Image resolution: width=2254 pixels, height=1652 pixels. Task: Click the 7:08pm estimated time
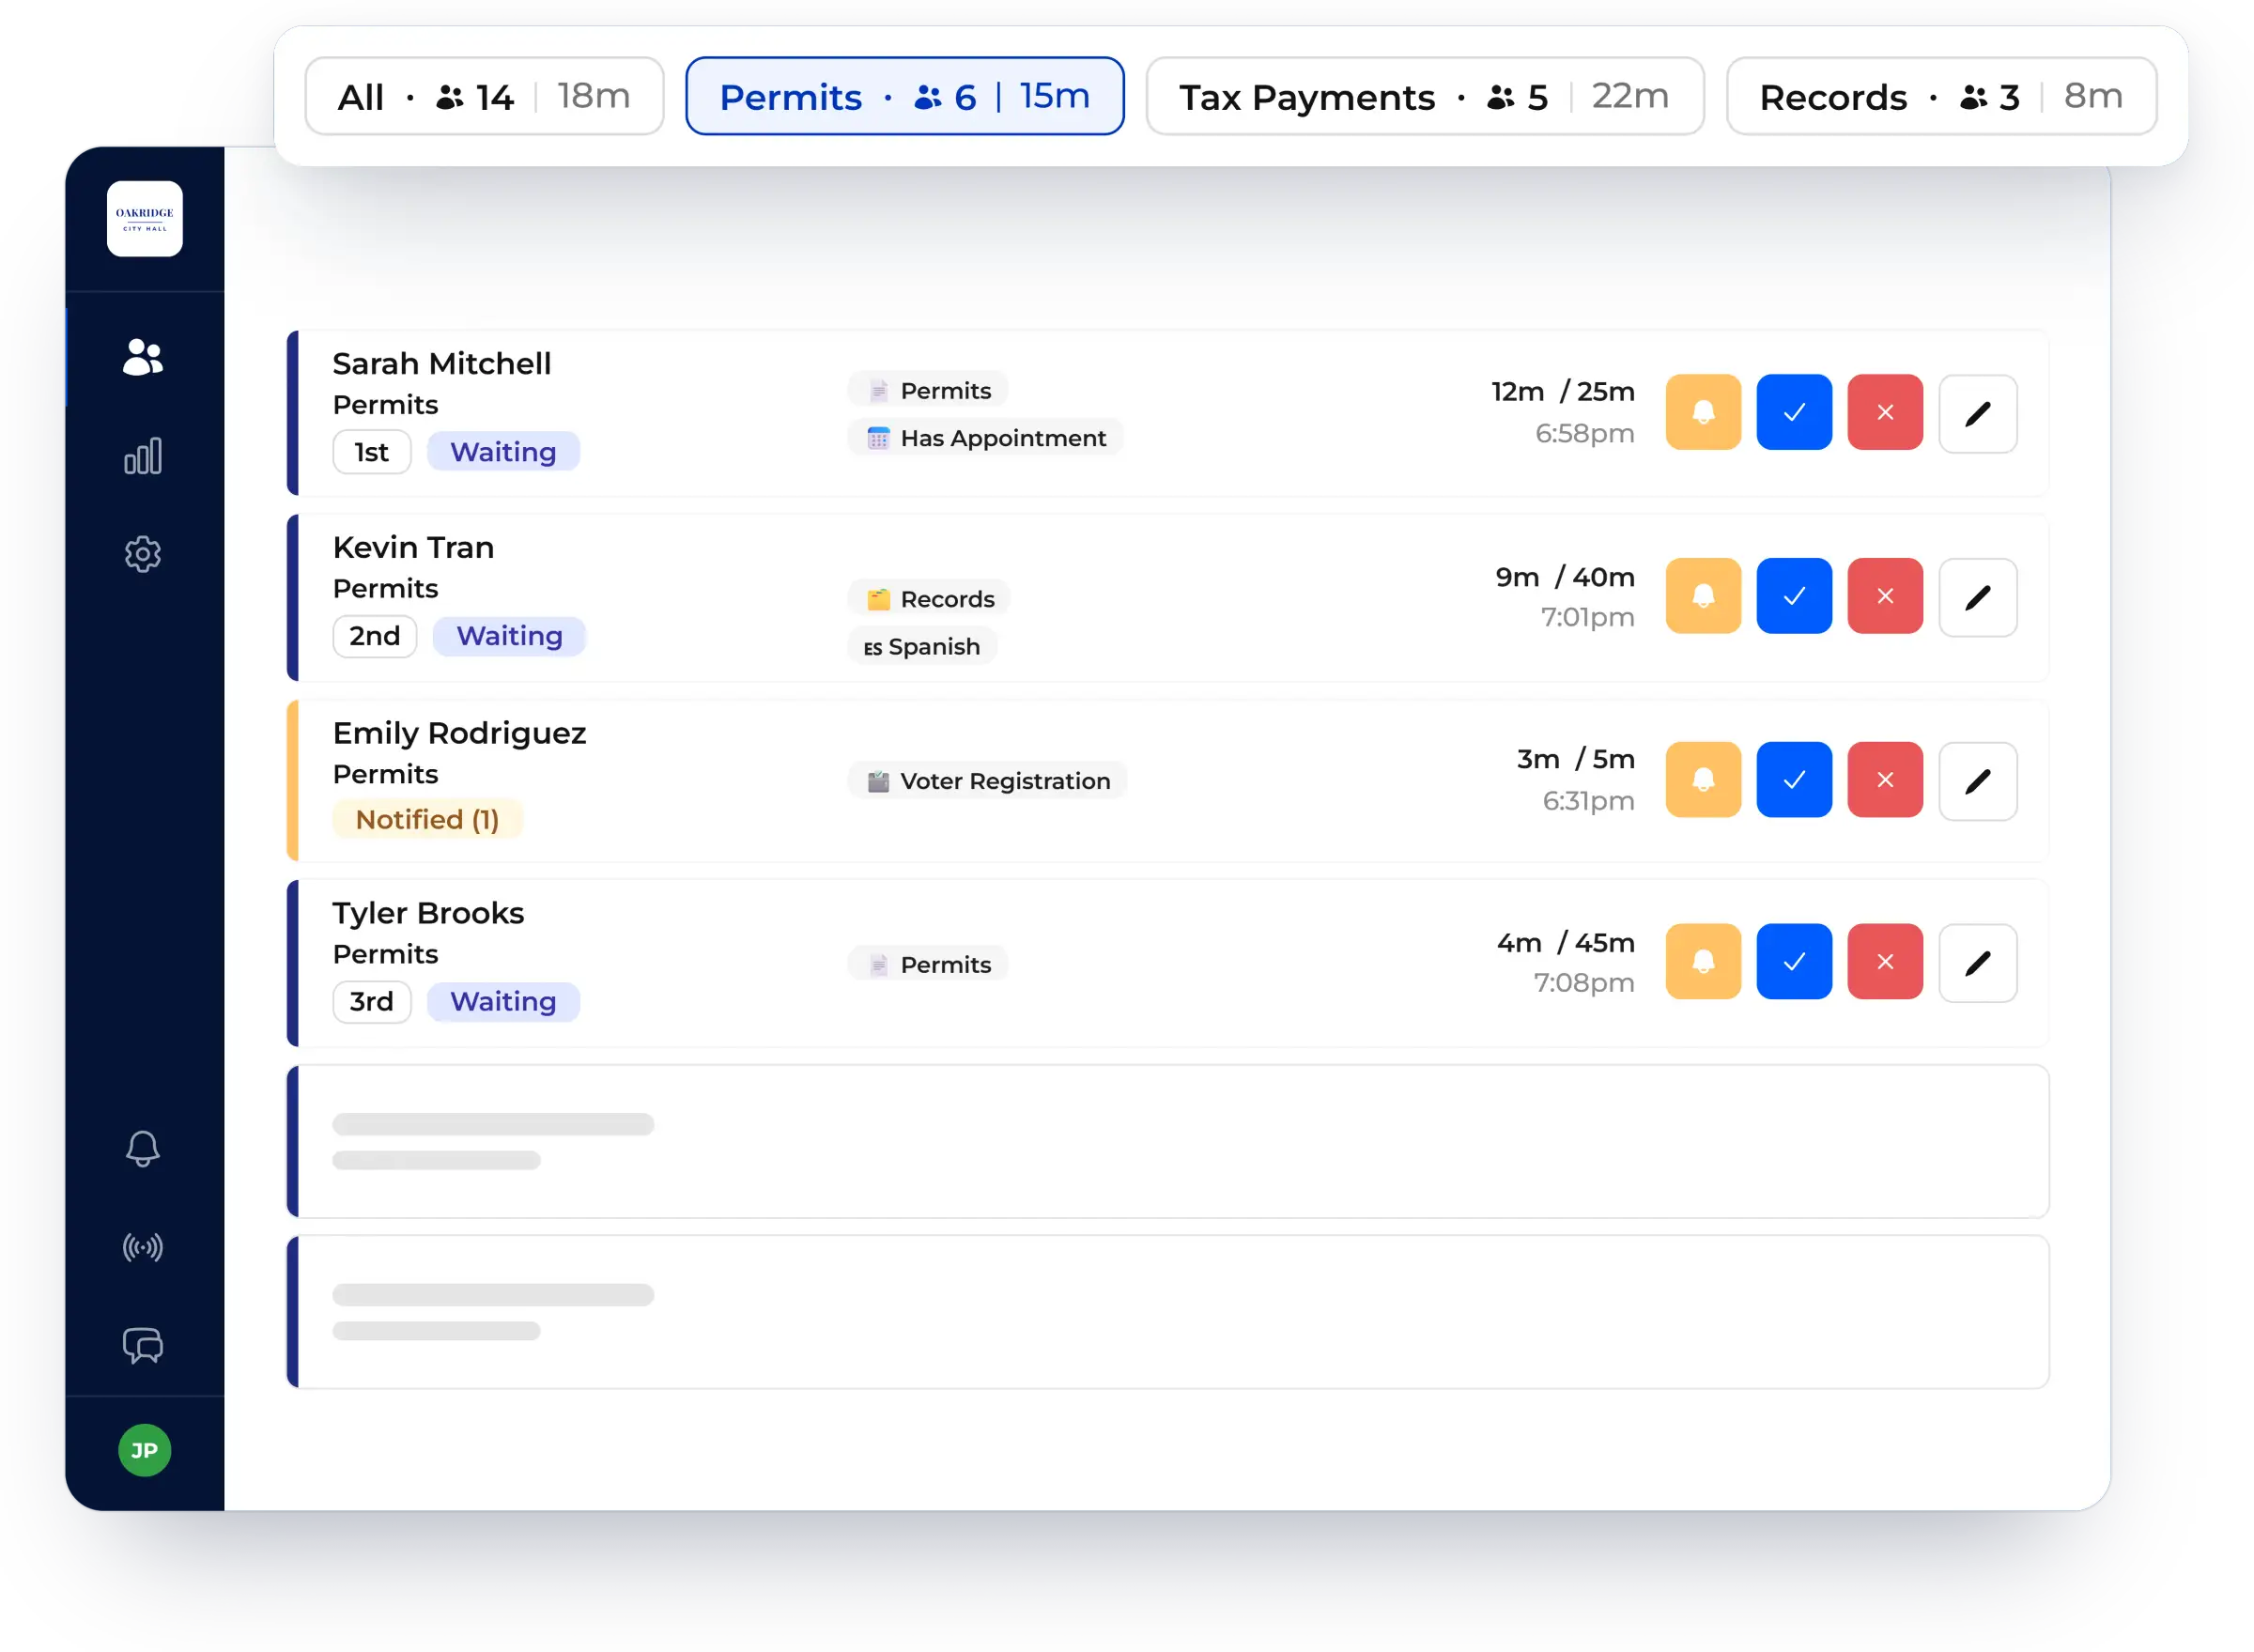pos(1584,983)
